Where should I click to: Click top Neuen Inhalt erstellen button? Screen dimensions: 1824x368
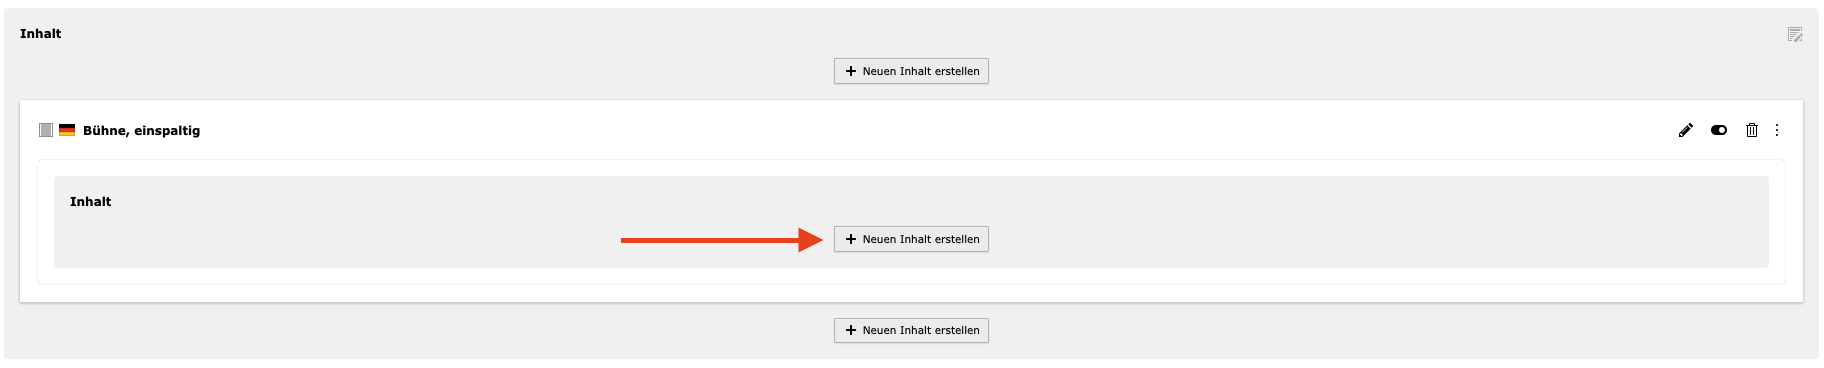(911, 71)
